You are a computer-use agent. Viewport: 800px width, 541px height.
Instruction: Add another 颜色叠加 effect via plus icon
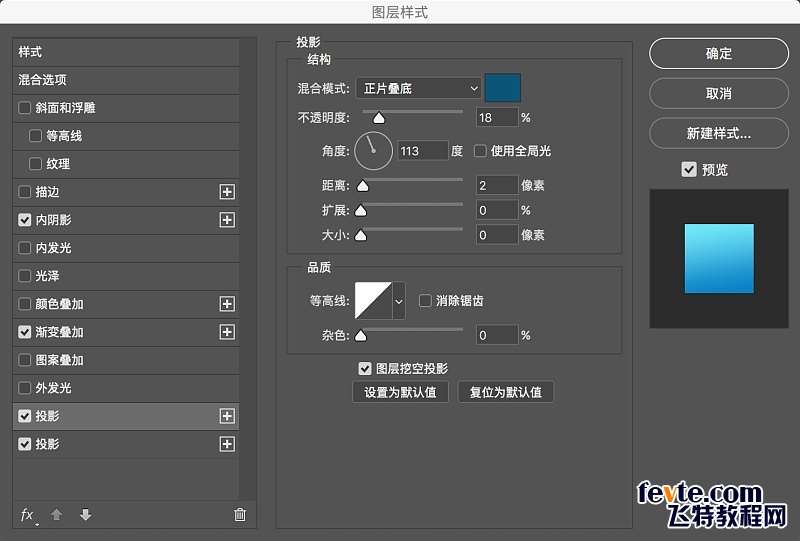pyautogui.click(x=227, y=304)
